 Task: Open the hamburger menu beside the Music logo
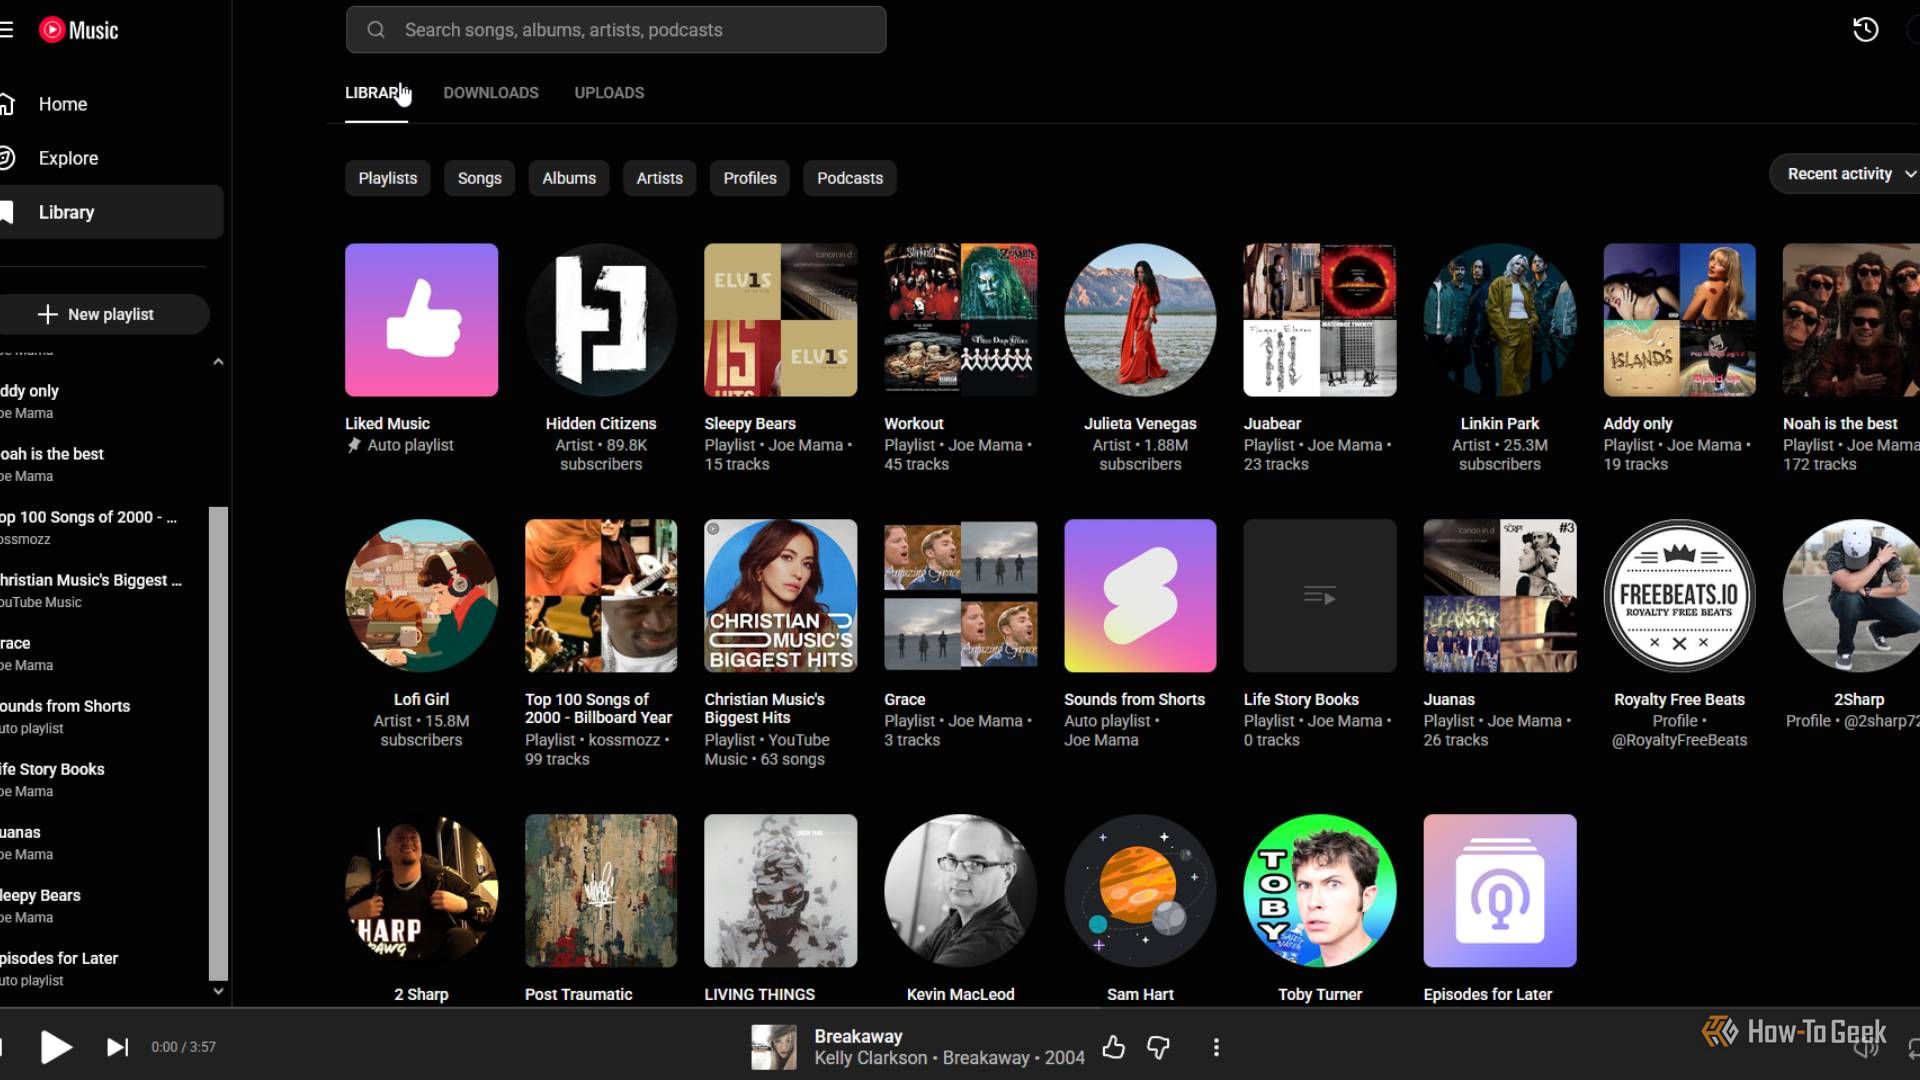point(6,30)
